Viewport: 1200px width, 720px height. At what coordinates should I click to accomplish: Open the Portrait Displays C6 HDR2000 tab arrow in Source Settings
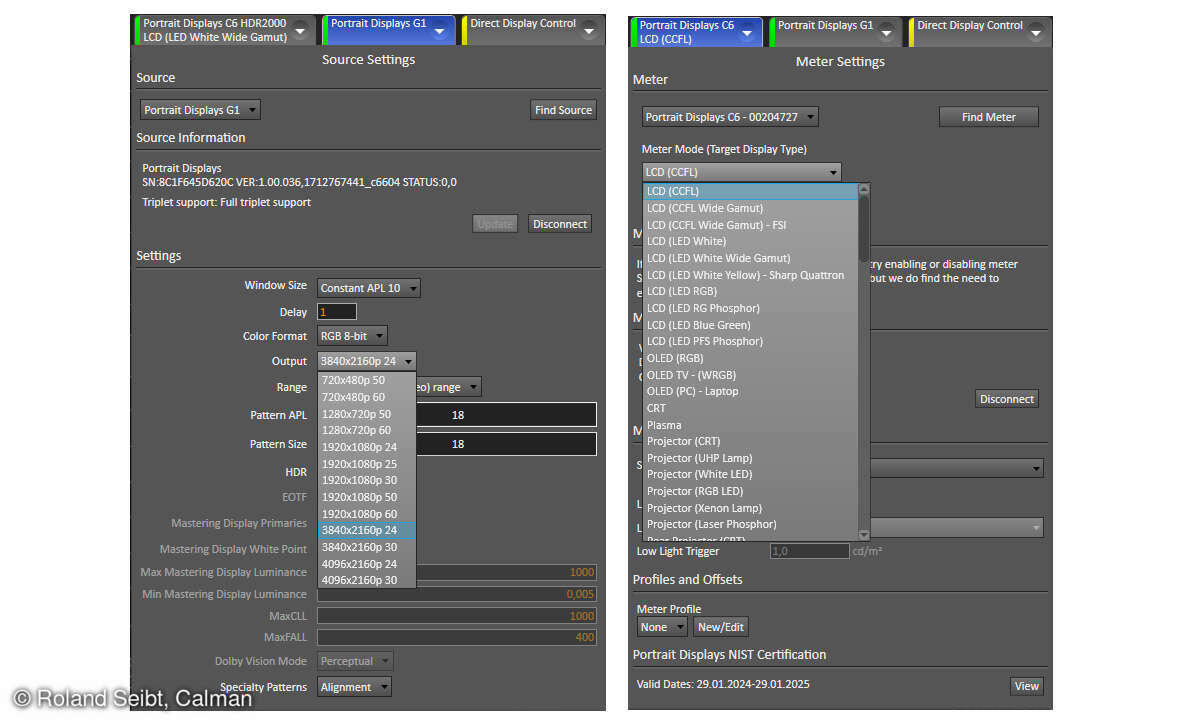(302, 31)
